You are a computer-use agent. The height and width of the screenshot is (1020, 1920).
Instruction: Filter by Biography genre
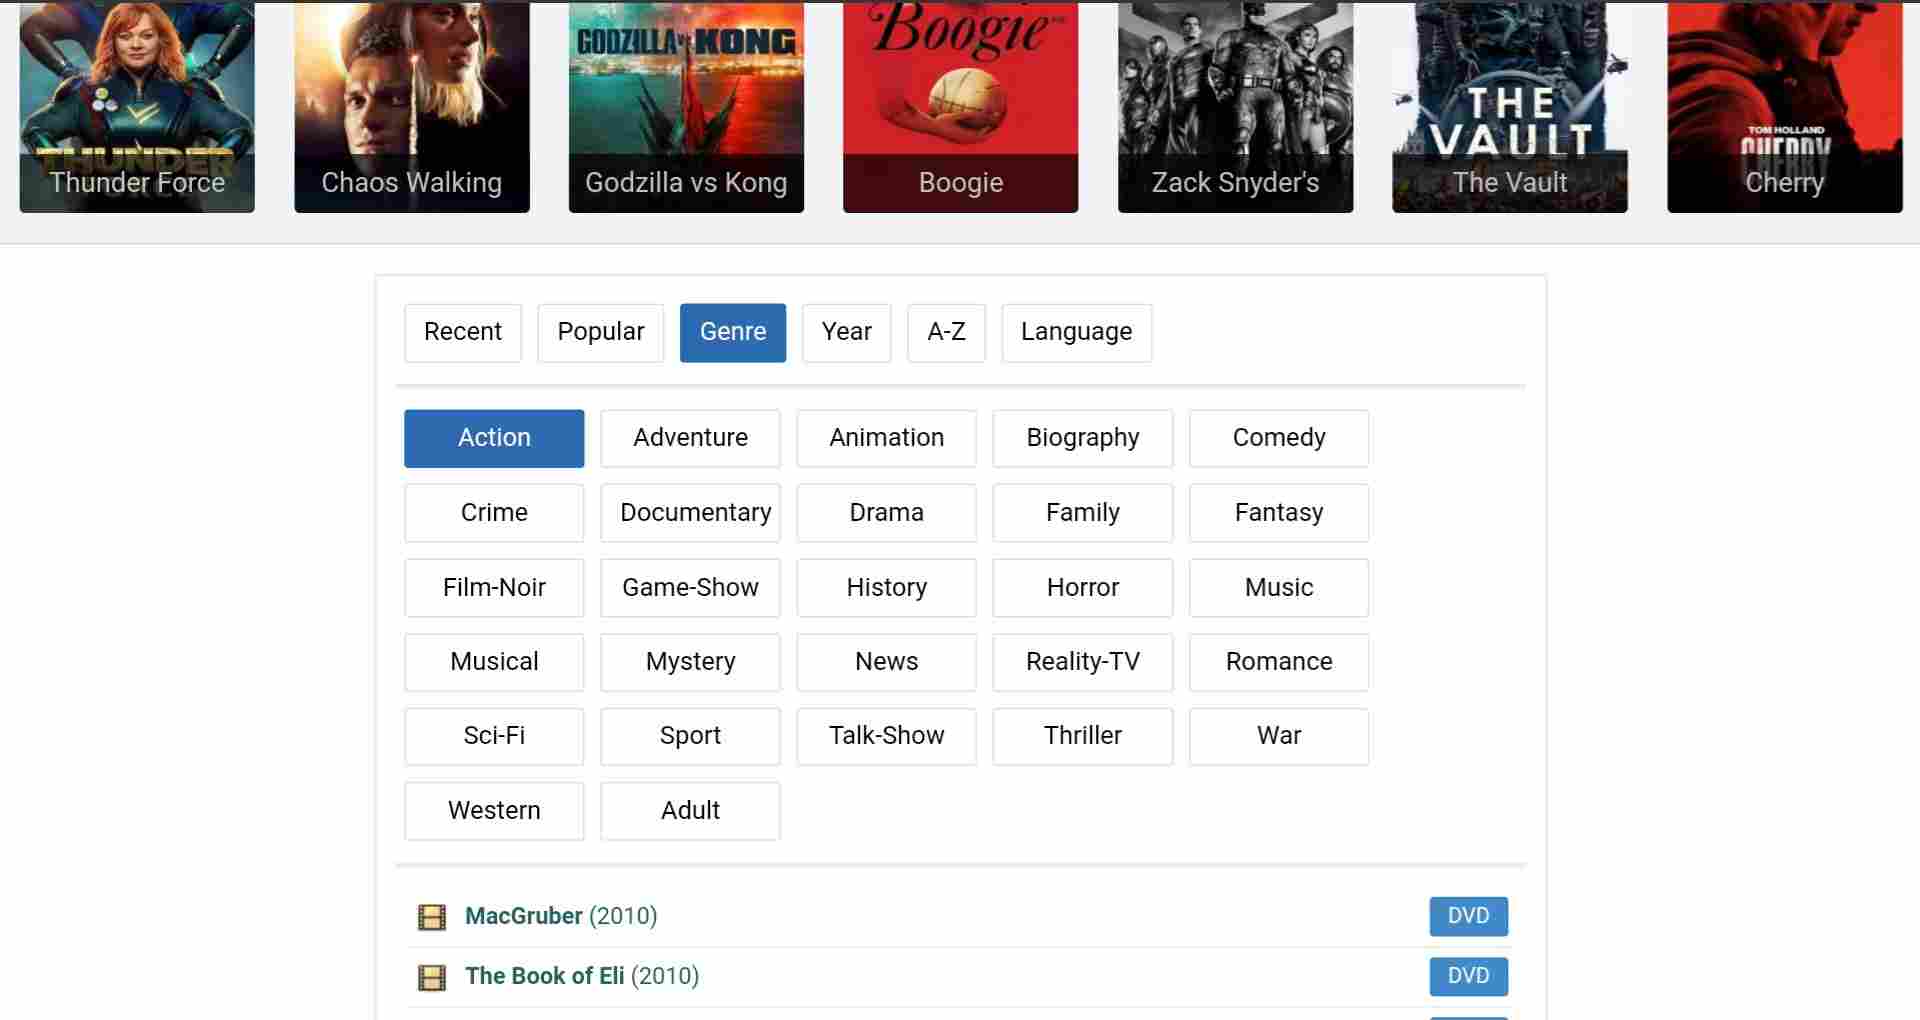(x=1083, y=439)
